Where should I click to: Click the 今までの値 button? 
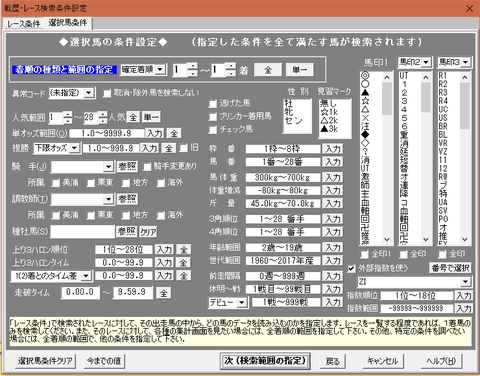click(104, 361)
